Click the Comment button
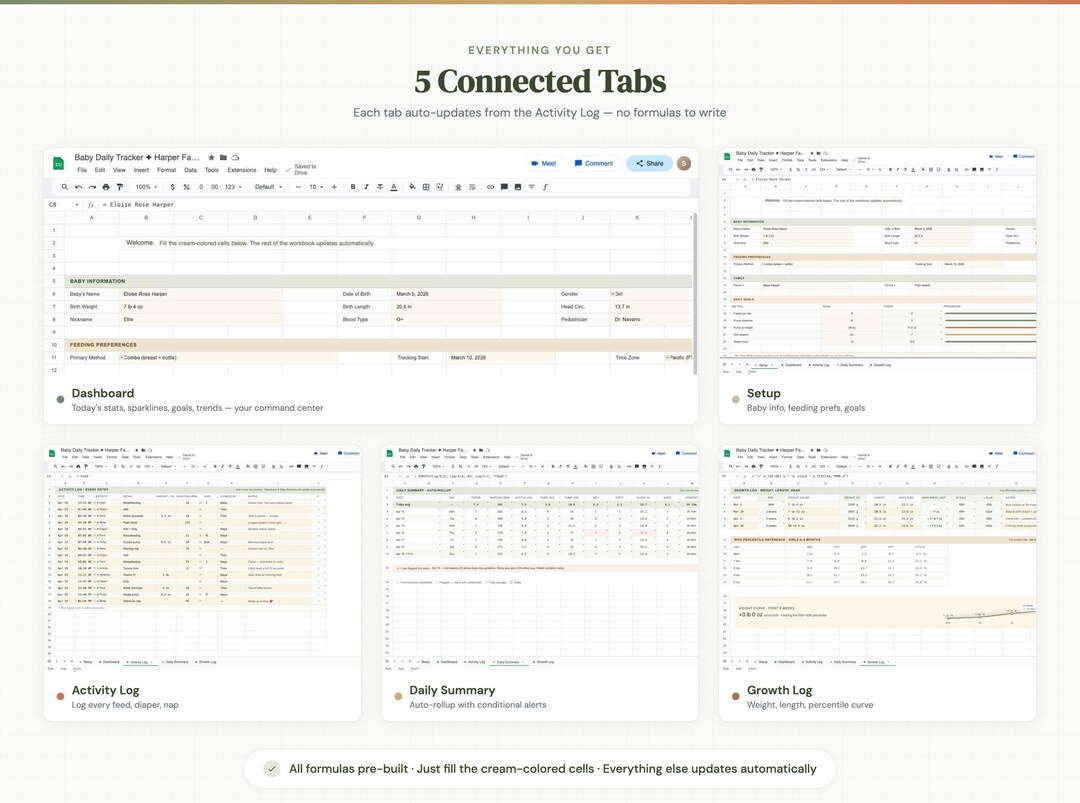 coord(594,162)
